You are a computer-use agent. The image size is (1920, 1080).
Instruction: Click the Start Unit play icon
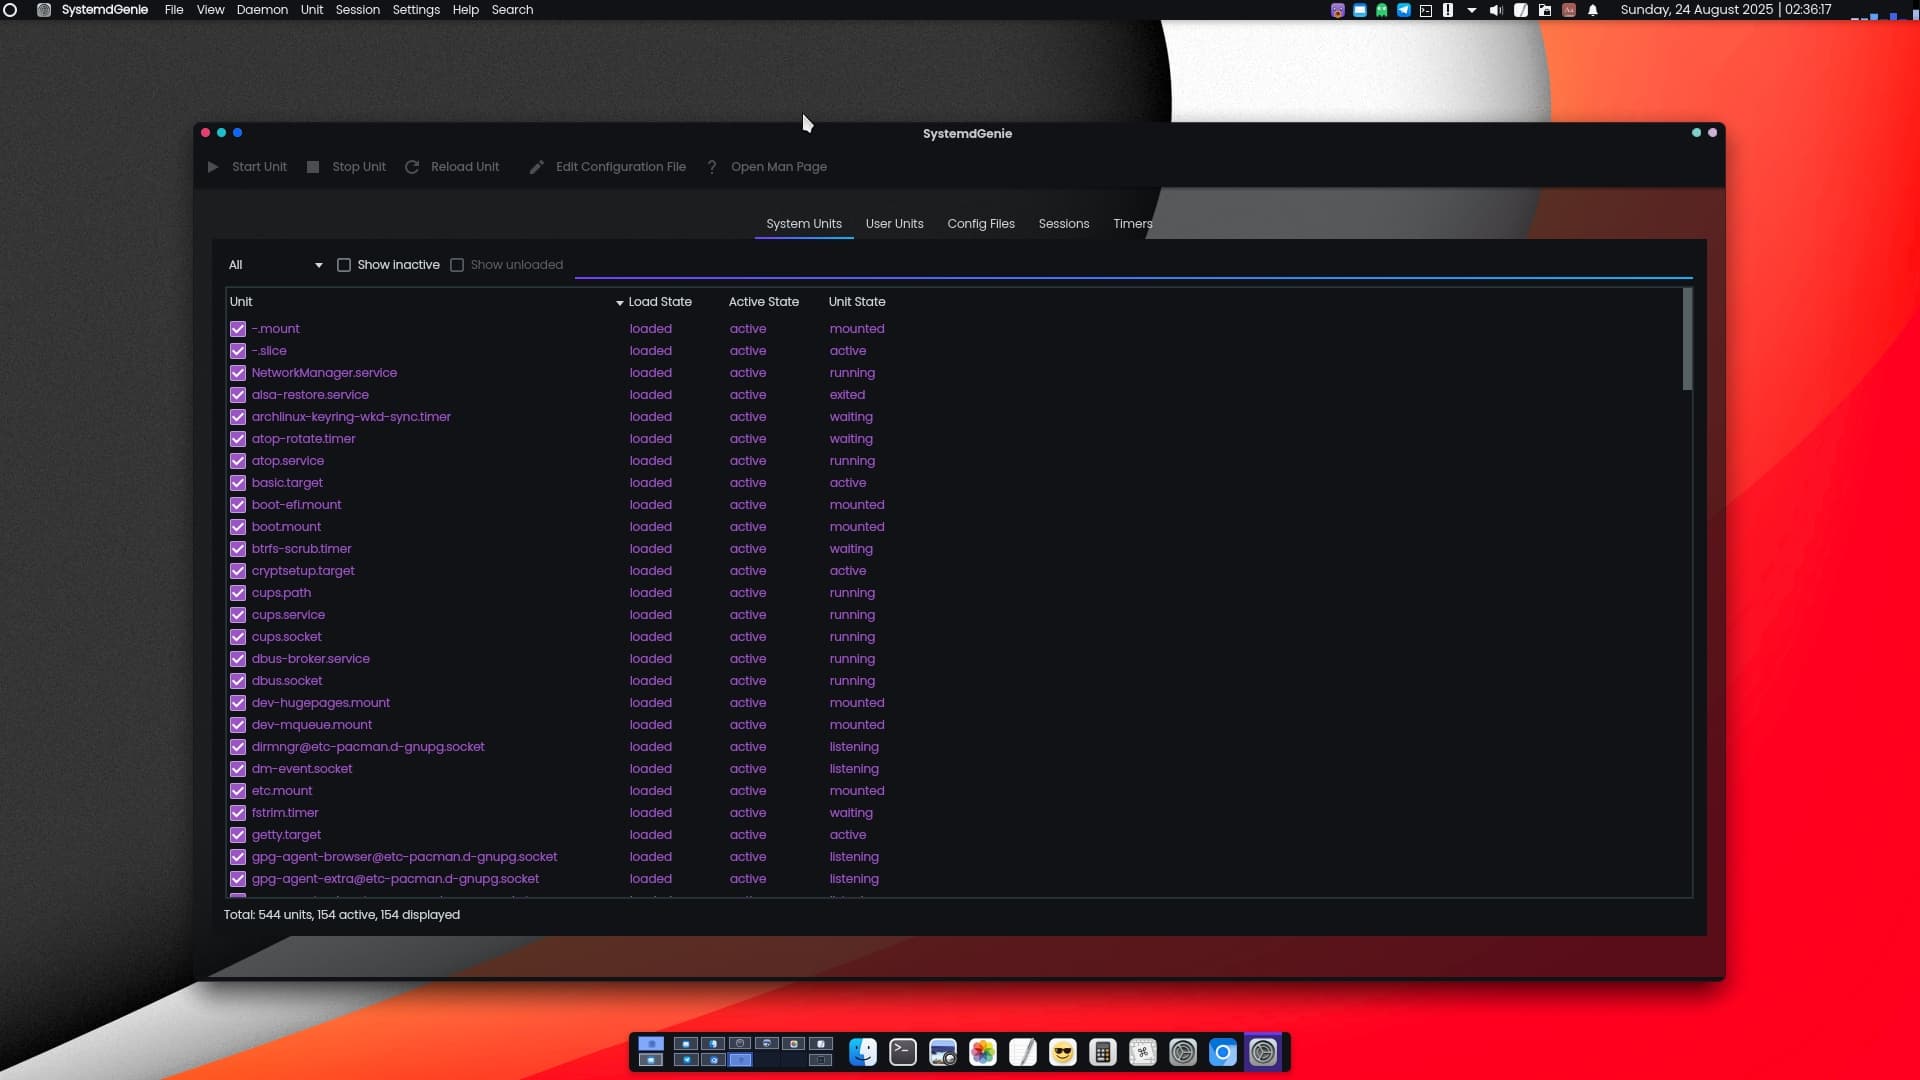point(213,167)
